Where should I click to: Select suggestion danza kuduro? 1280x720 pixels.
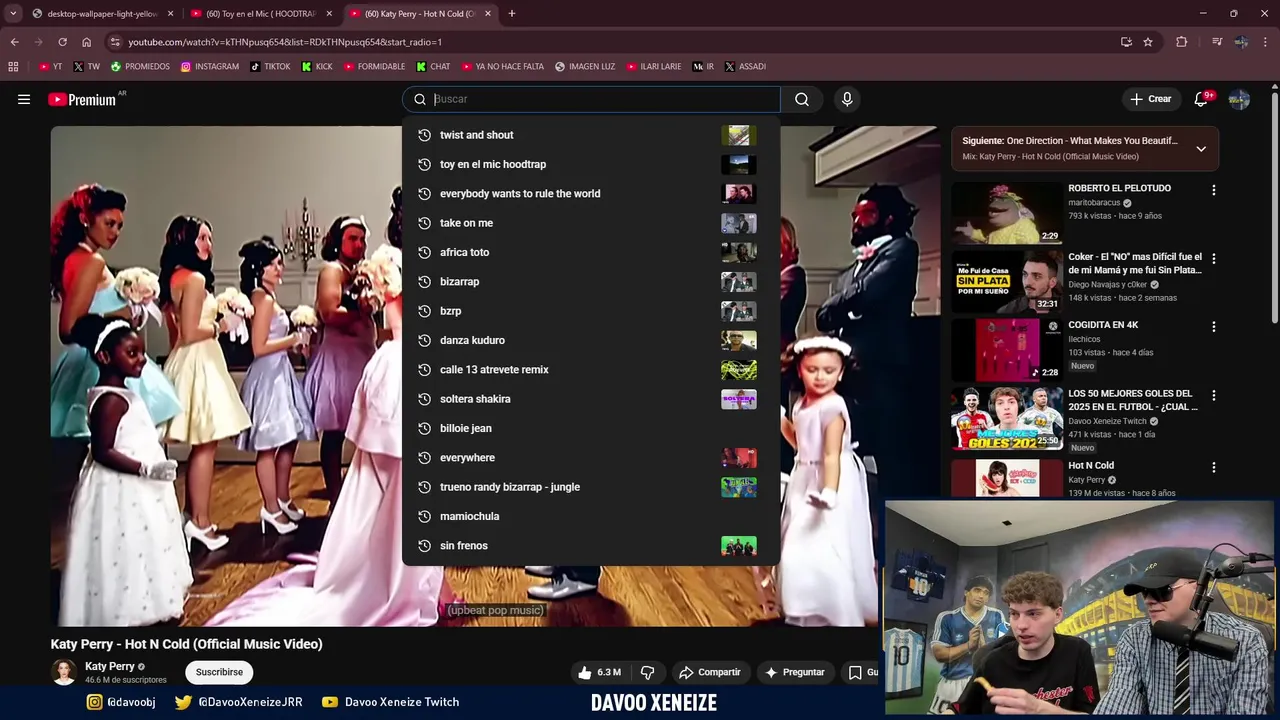(x=591, y=340)
